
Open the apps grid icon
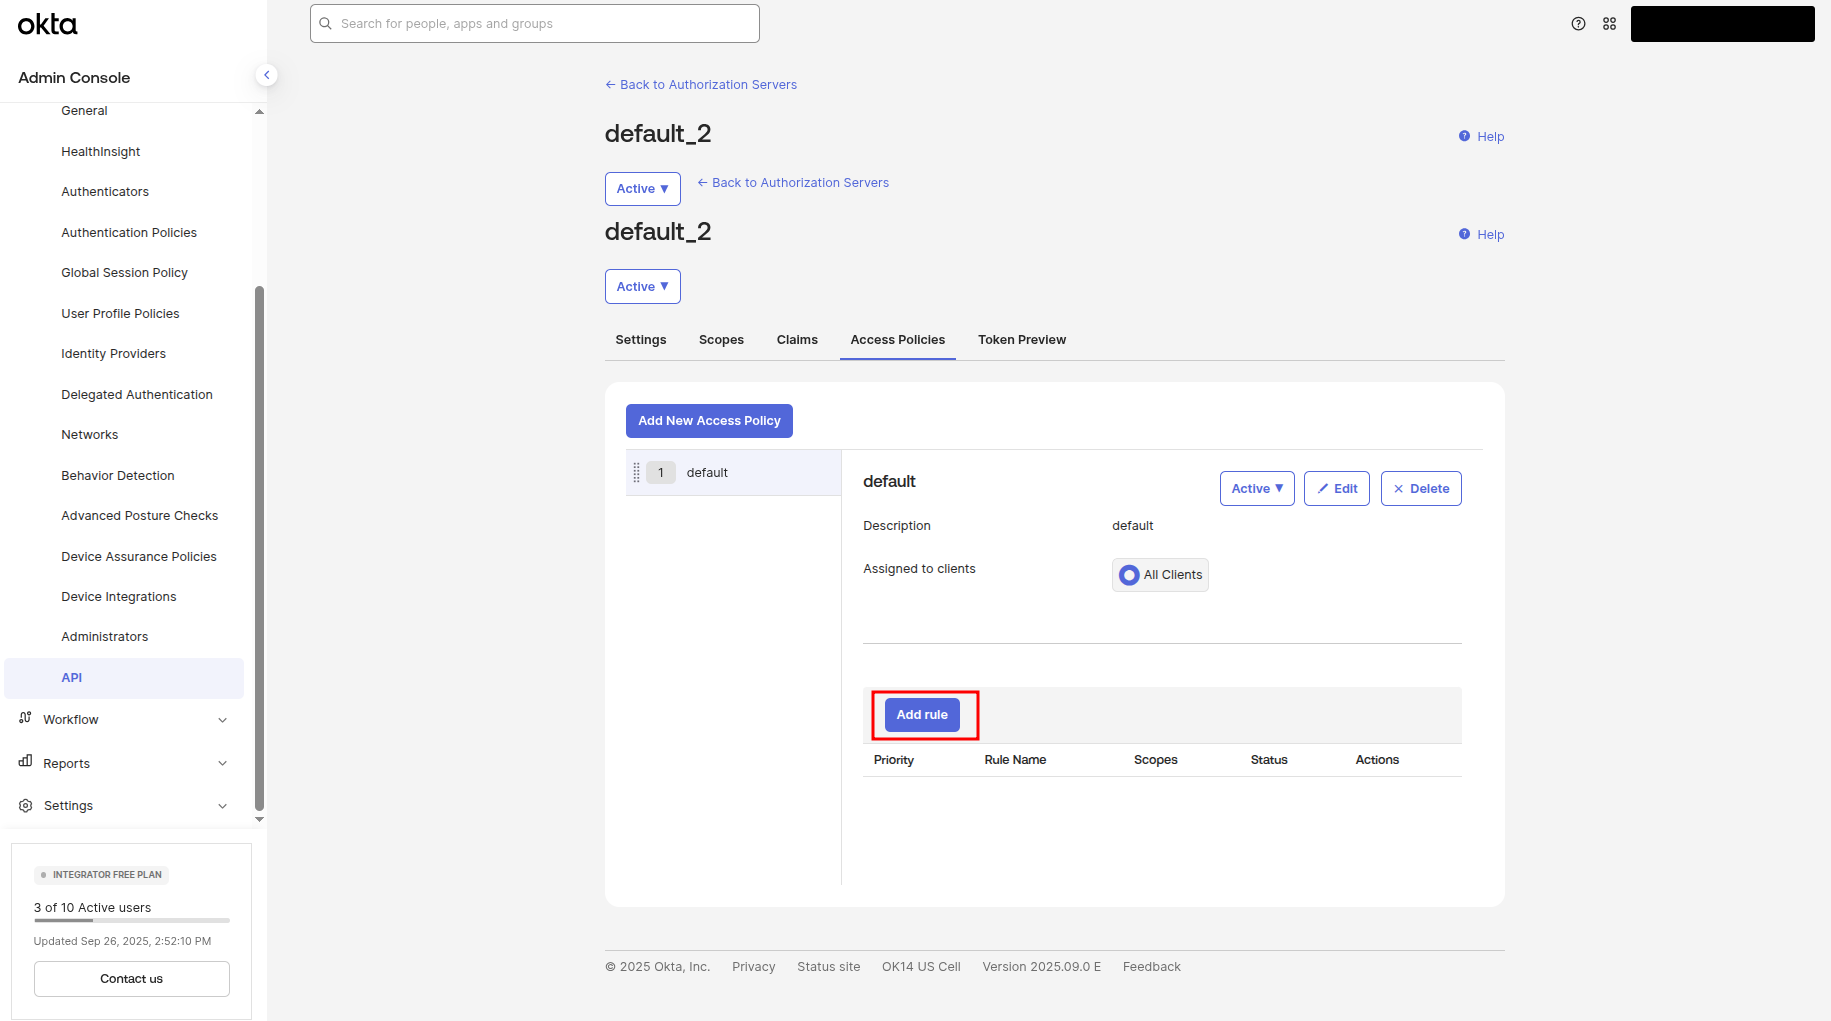pos(1609,24)
